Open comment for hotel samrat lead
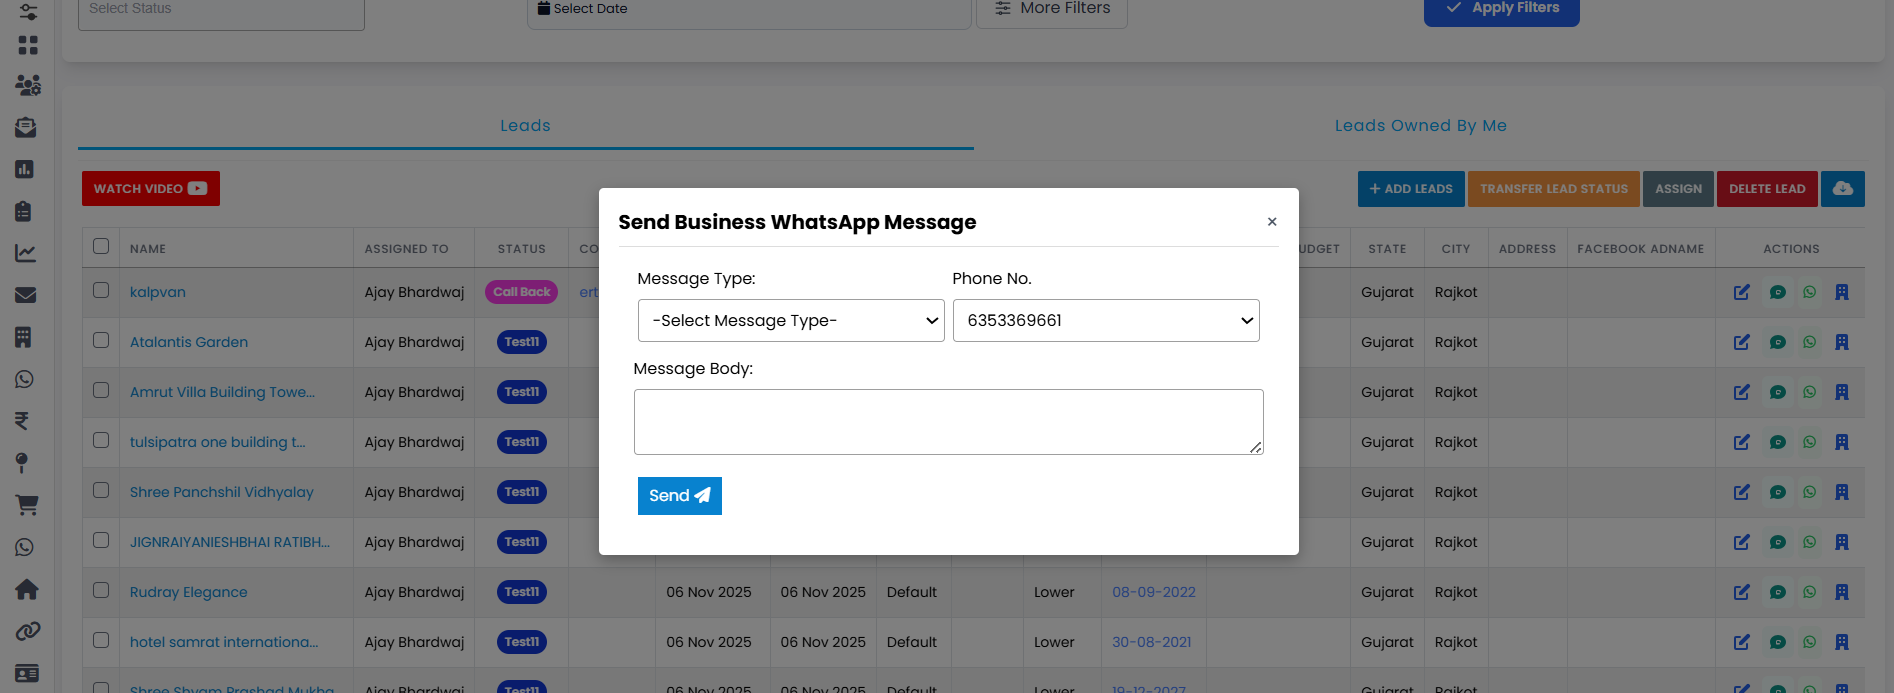Image resolution: width=1894 pixels, height=693 pixels. 1777,642
